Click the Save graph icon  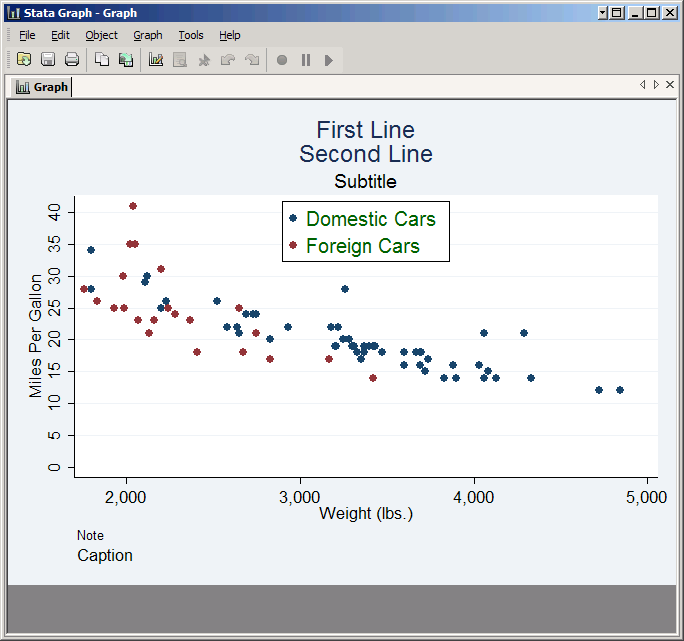coord(48,59)
